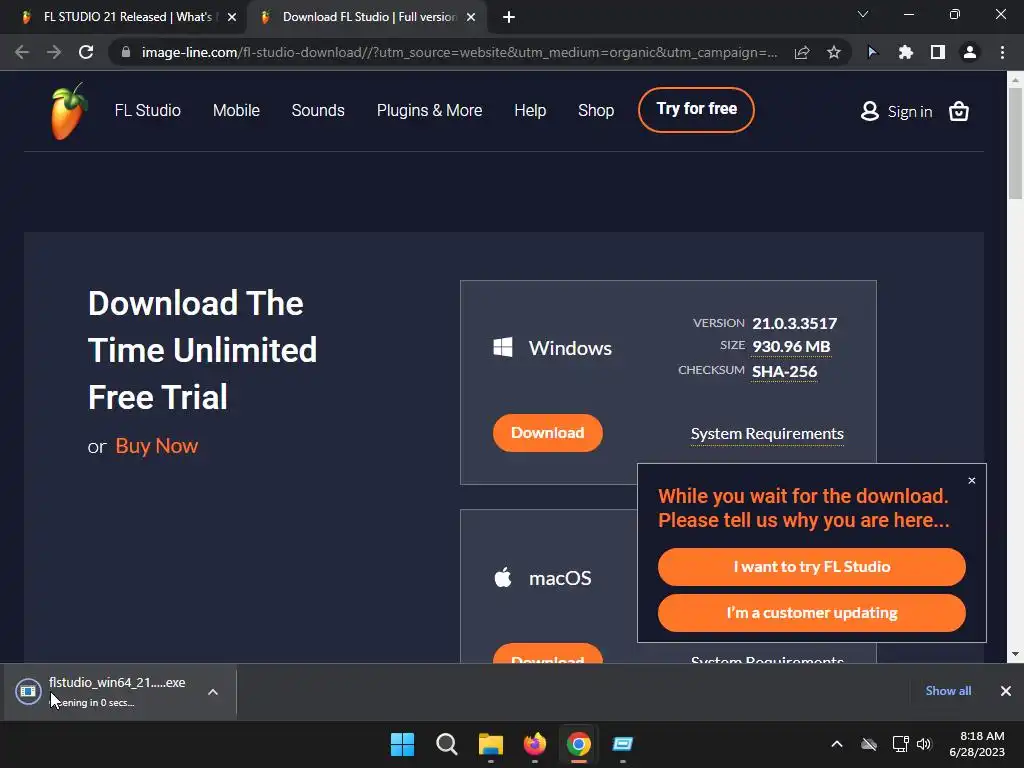
Task: Share this page using the share icon
Action: pos(802,52)
